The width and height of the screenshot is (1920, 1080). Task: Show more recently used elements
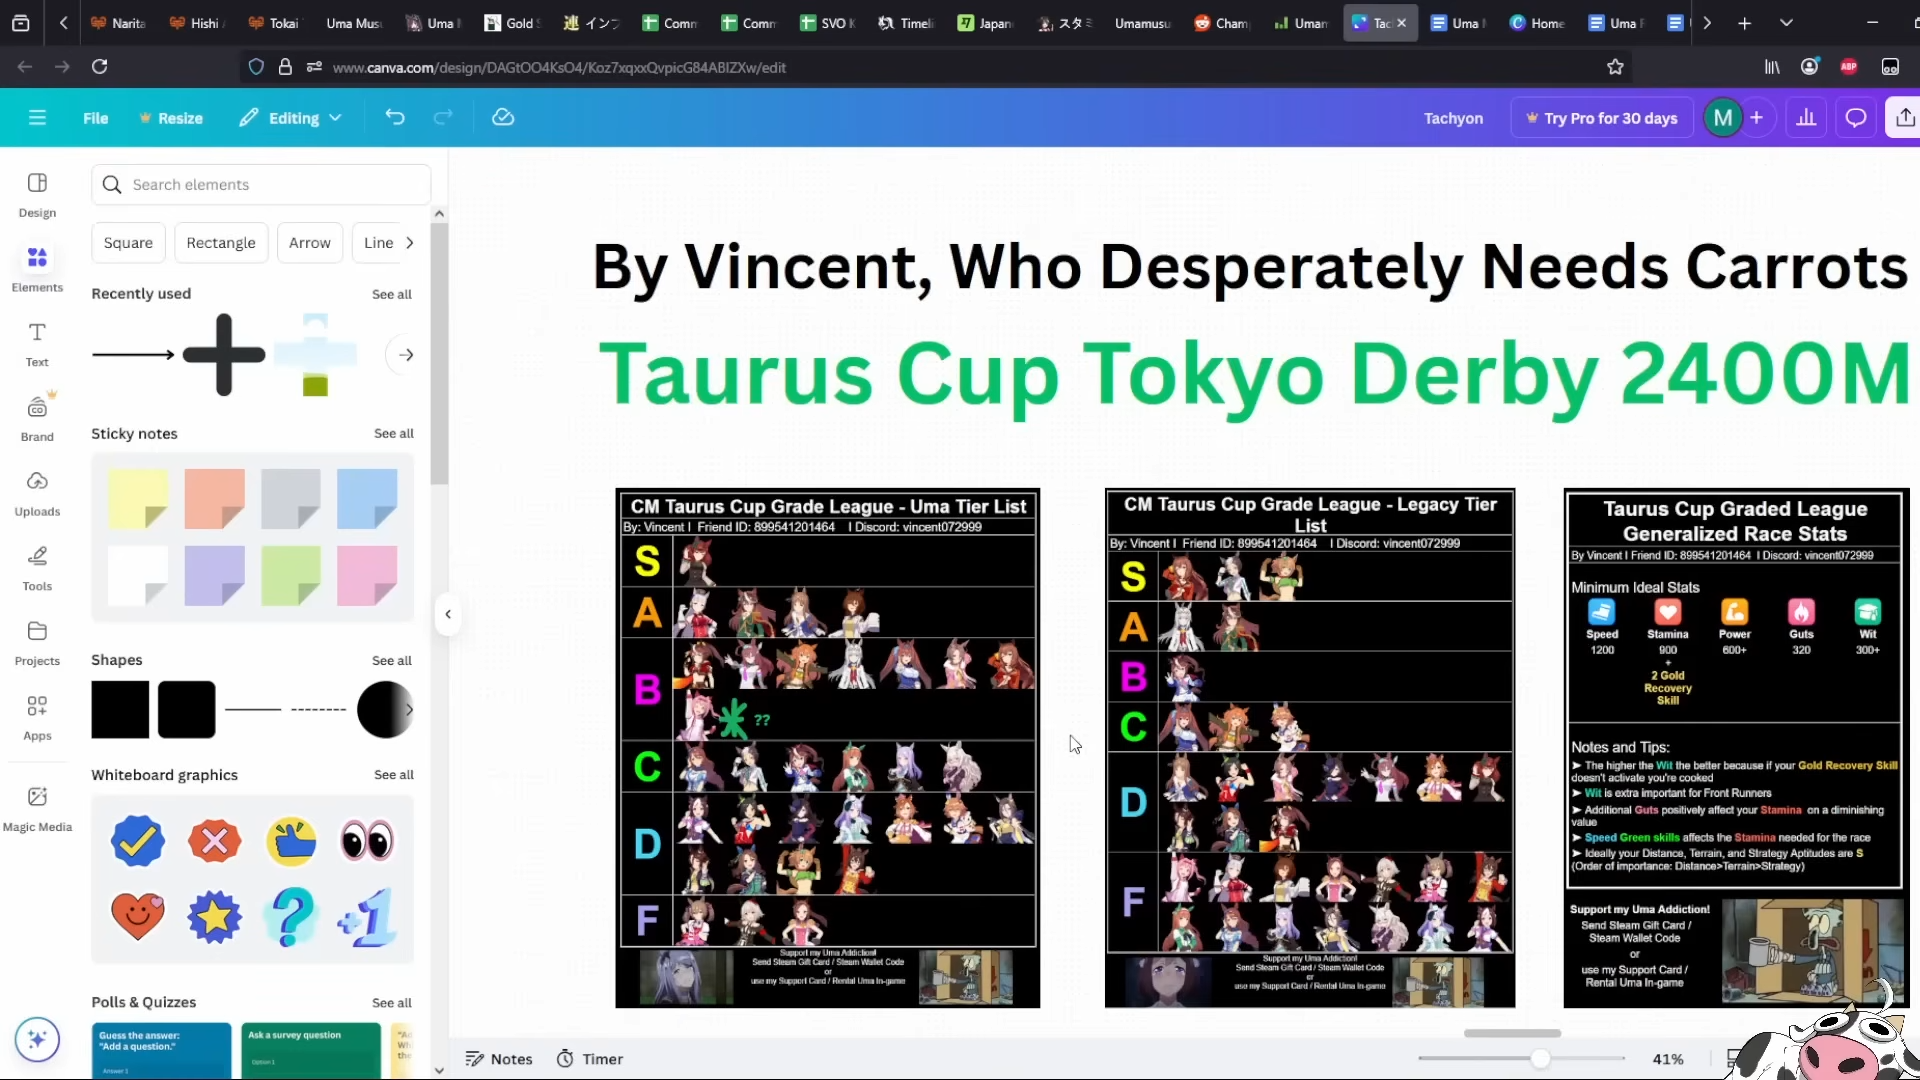pyautogui.click(x=406, y=355)
